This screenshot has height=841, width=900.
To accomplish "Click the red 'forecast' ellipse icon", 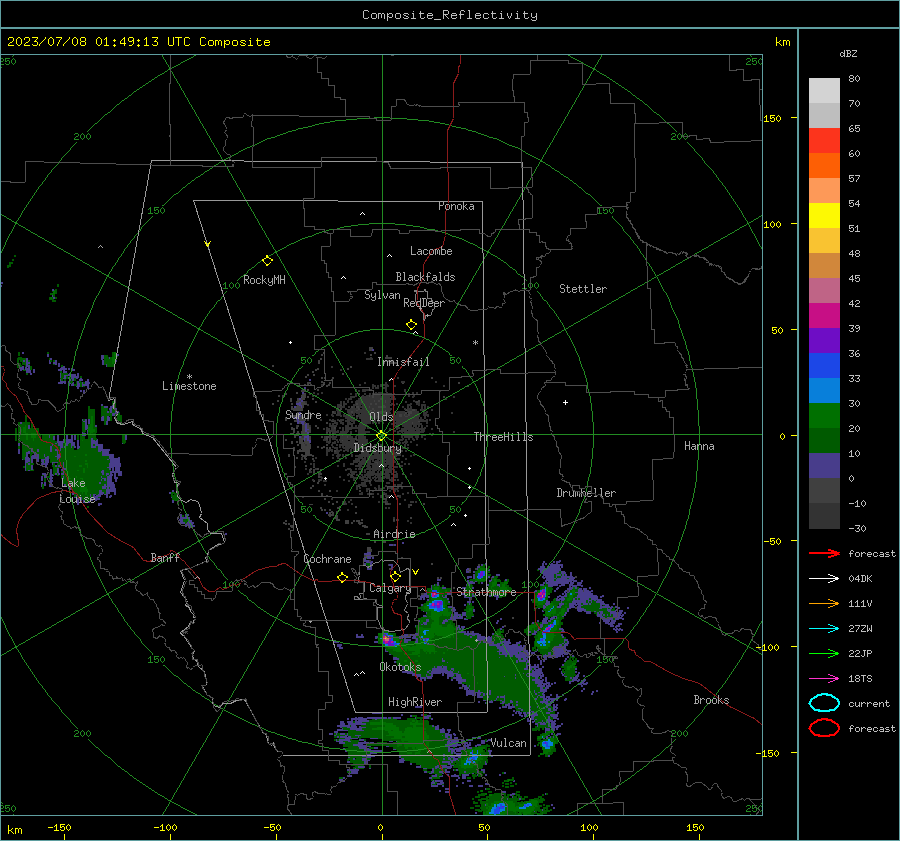I will pyautogui.click(x=824, y=728).
